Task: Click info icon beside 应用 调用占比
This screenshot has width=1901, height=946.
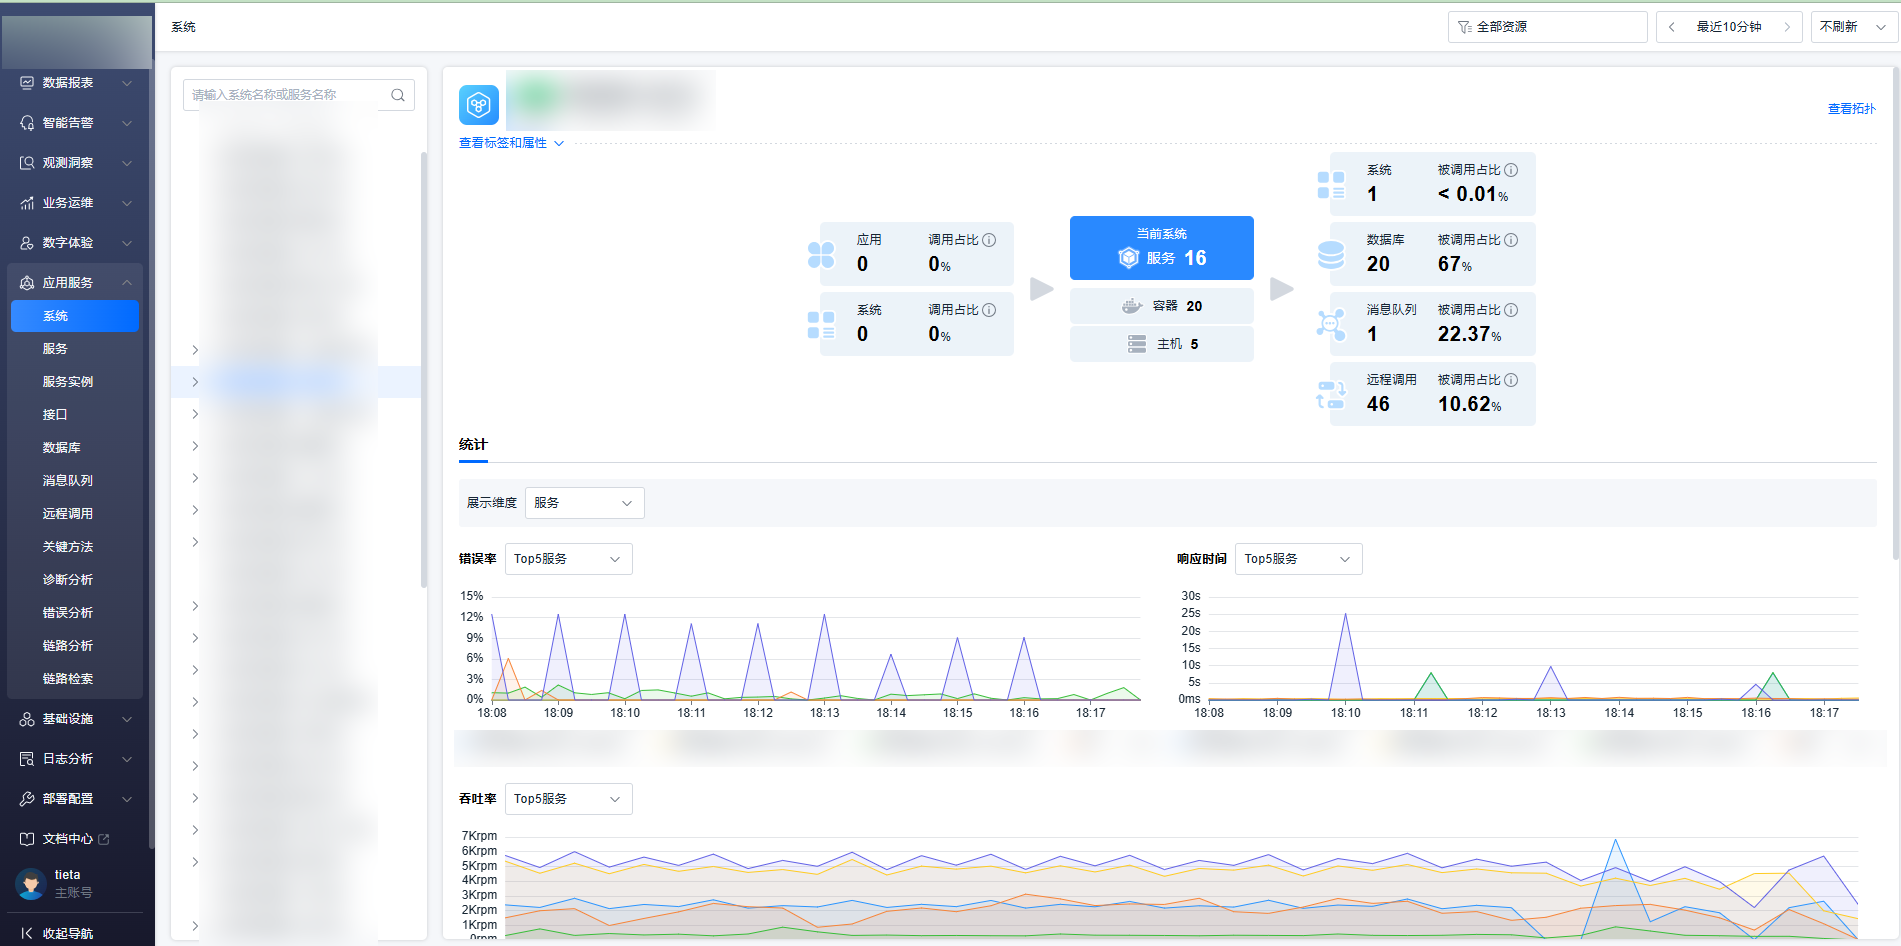Action: coord(989,240)
